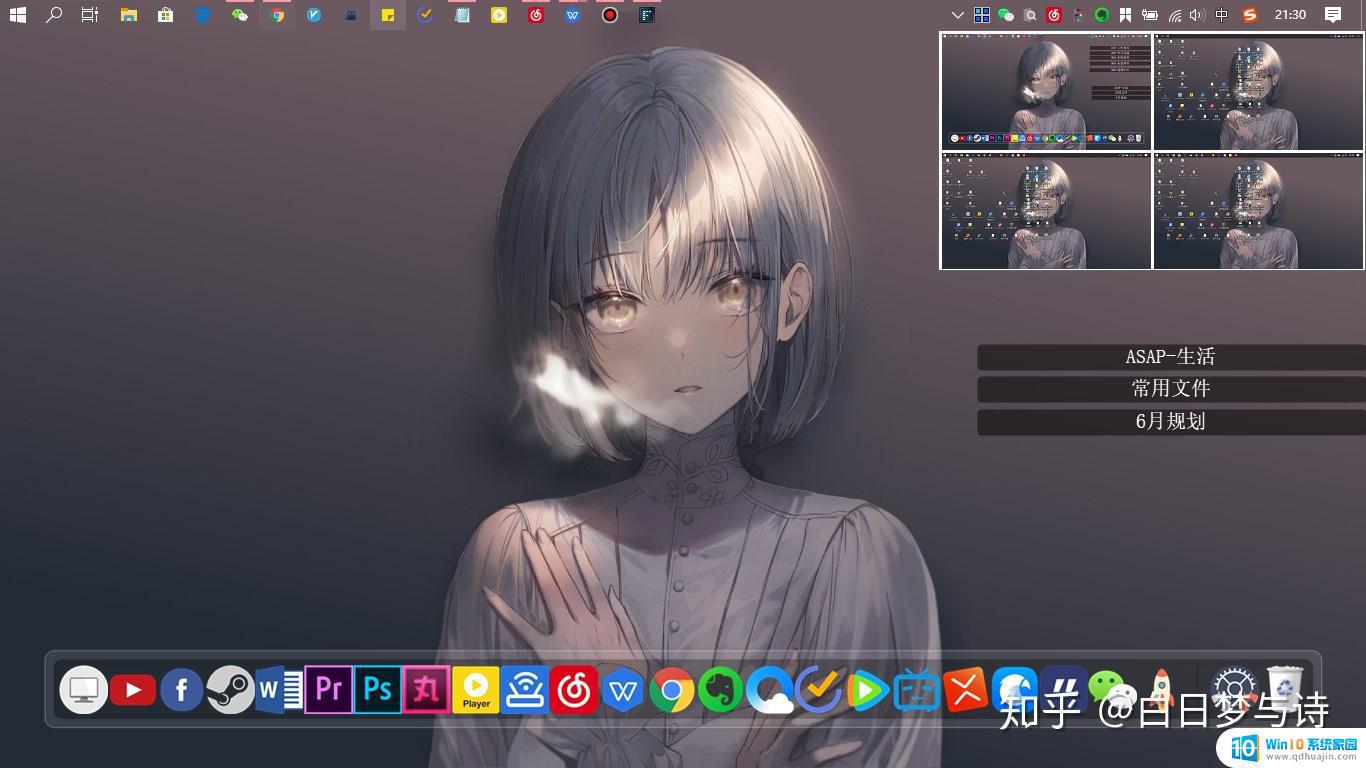Launch Chrome from the dock

point(672,690)
